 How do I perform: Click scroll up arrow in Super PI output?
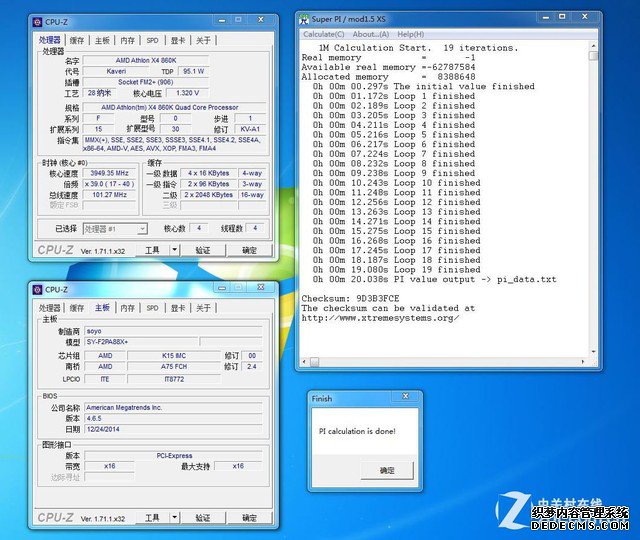click(593, 46)
